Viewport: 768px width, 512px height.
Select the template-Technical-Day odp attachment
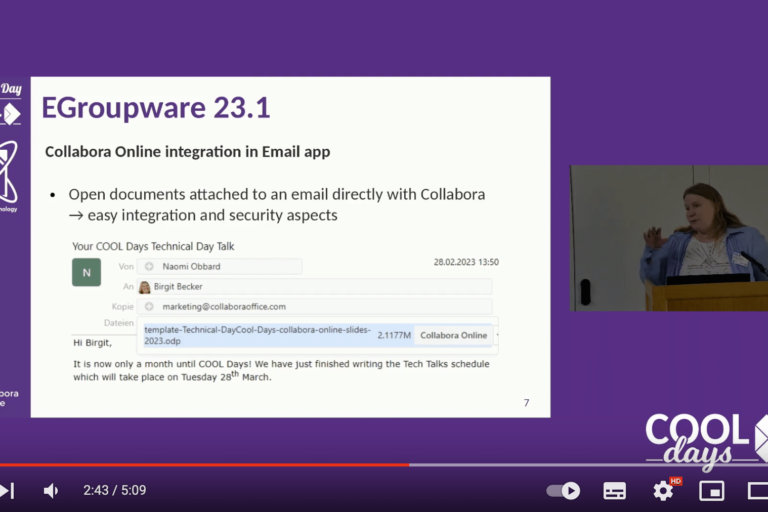[x=258, y=335]
